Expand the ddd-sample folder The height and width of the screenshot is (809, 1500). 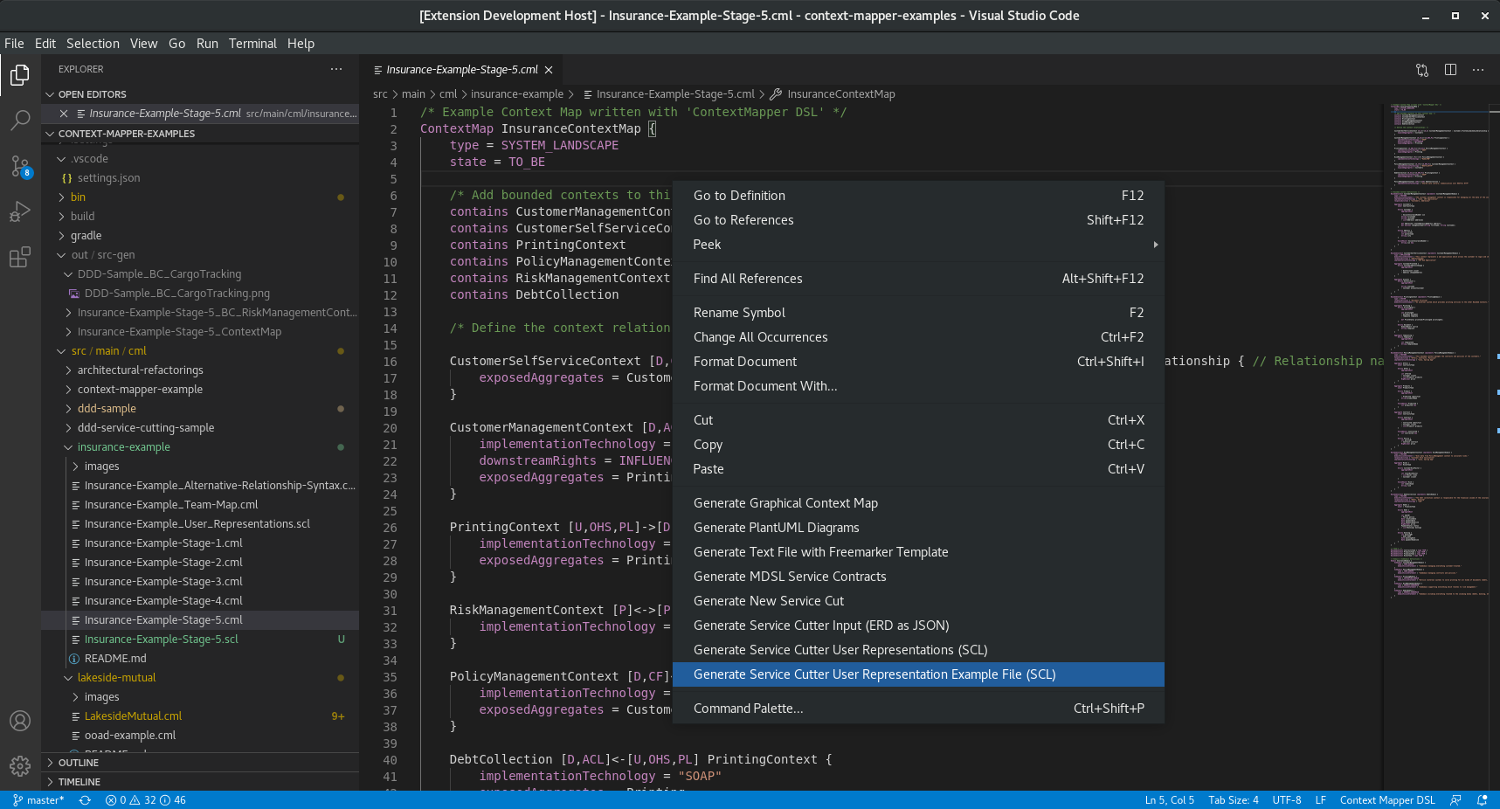[200, 408]
